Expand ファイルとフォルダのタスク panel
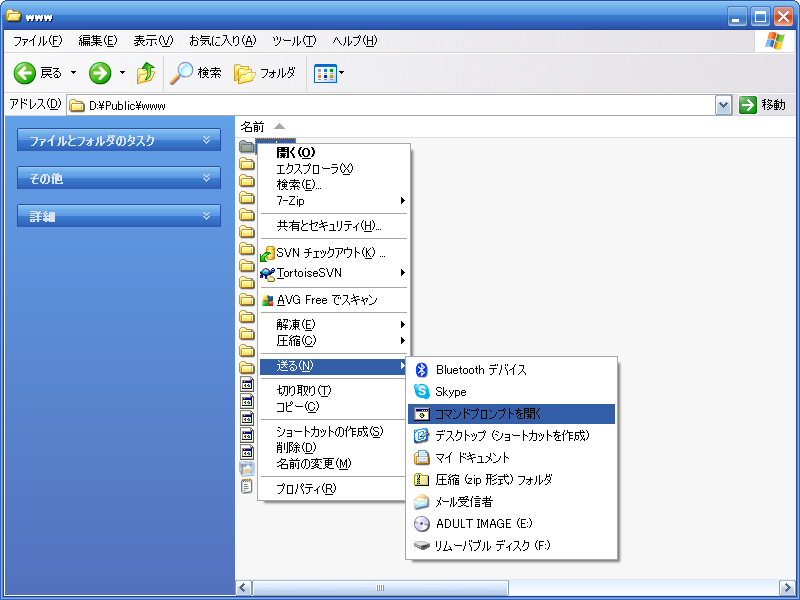 (x=119, y=140)
